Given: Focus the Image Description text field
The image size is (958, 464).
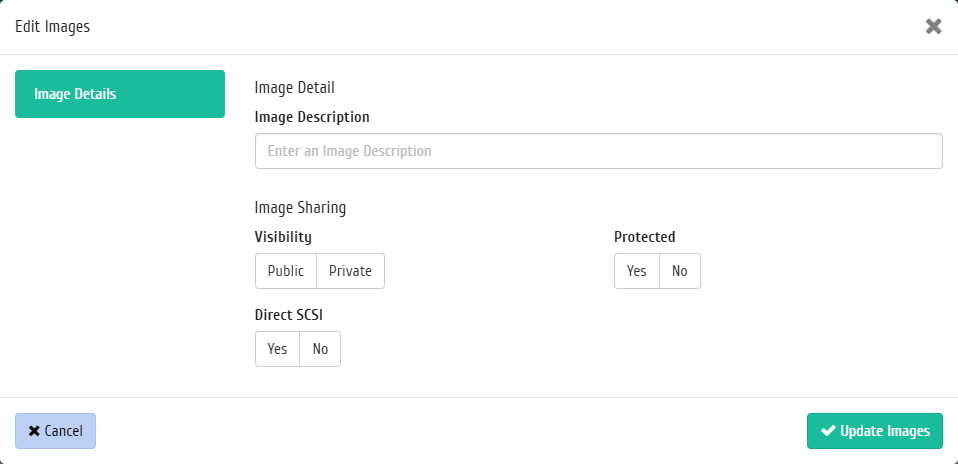Looking at the screenshot, I should [x=599, y=151].
